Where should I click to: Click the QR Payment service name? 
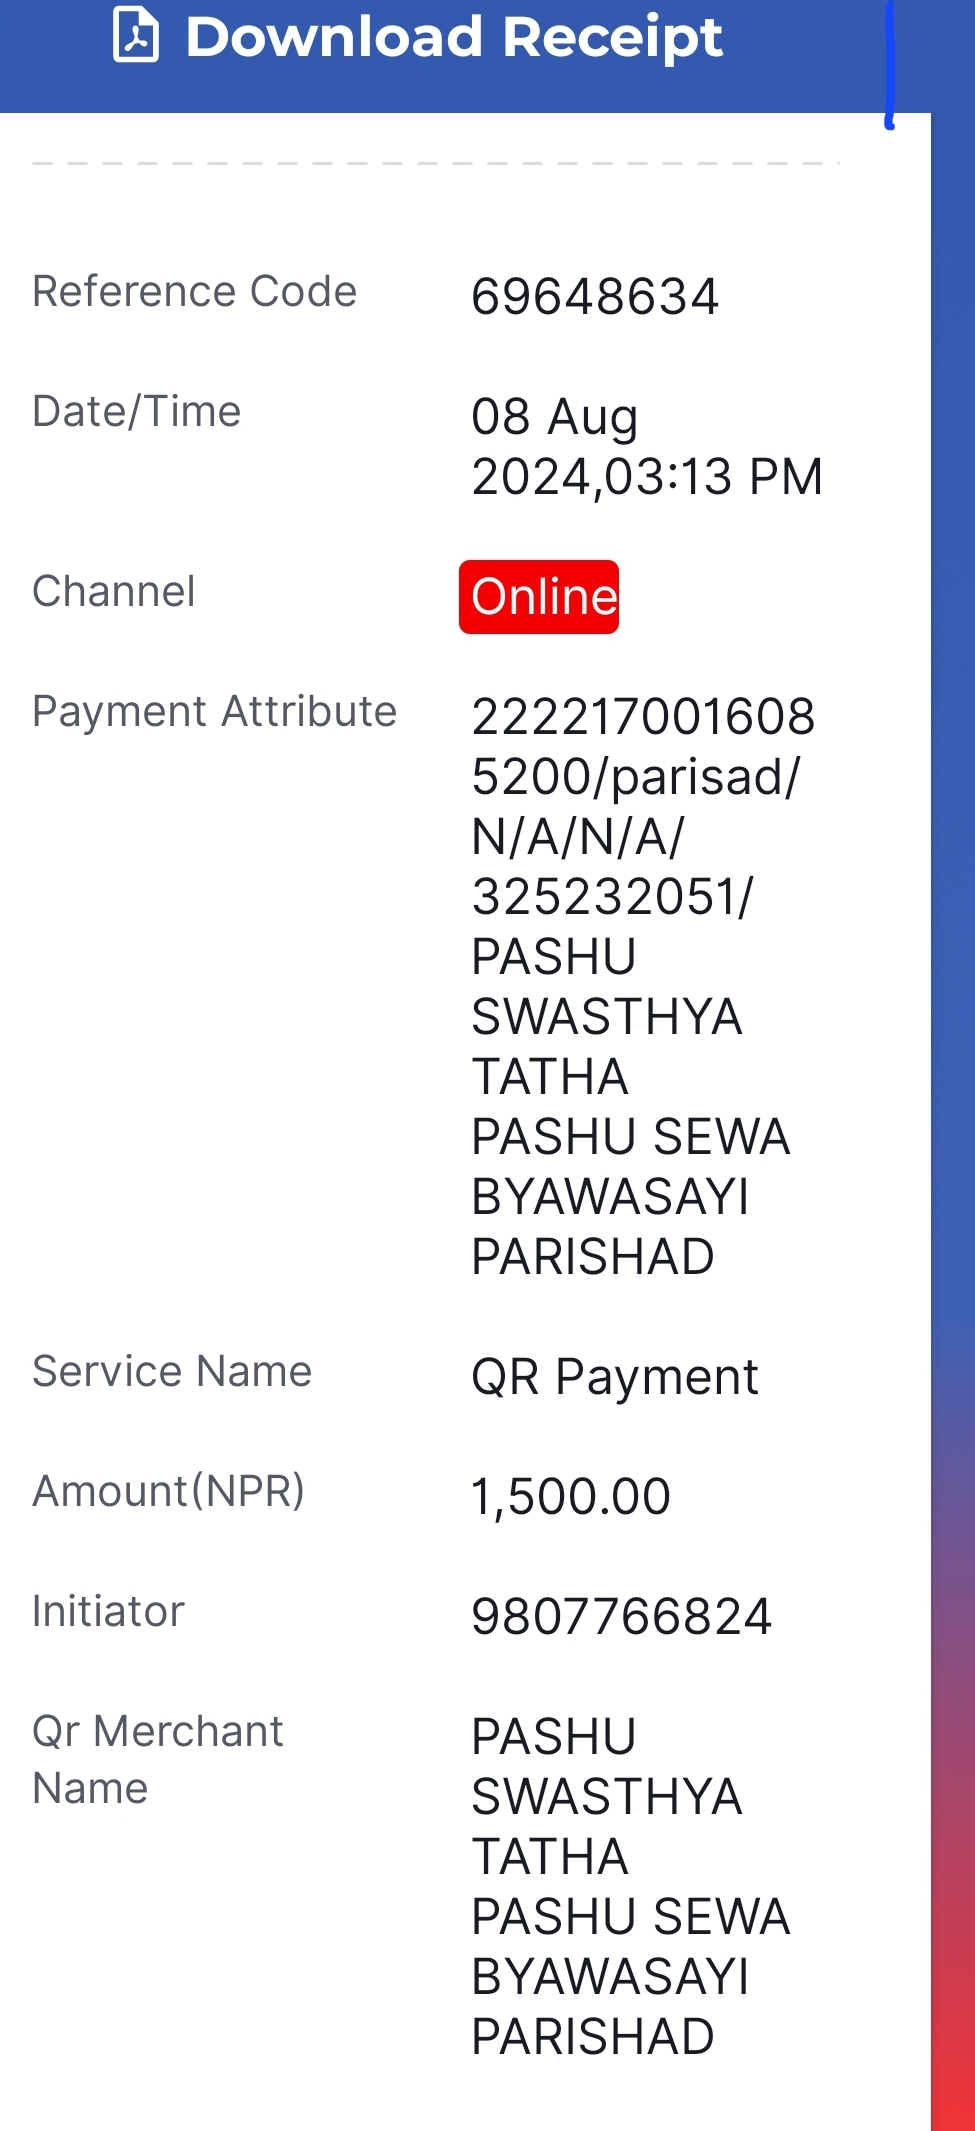(x=615, y=1377)
